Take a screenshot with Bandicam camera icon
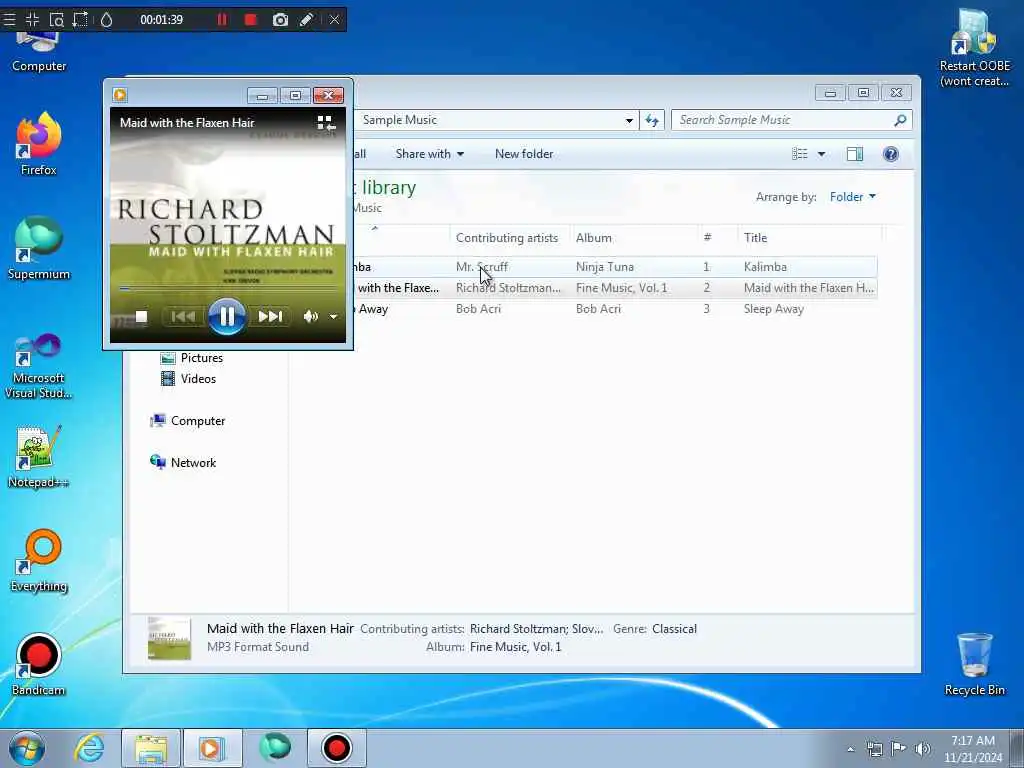The width and height of the screenshot is (1024, 768). (280, 20)
